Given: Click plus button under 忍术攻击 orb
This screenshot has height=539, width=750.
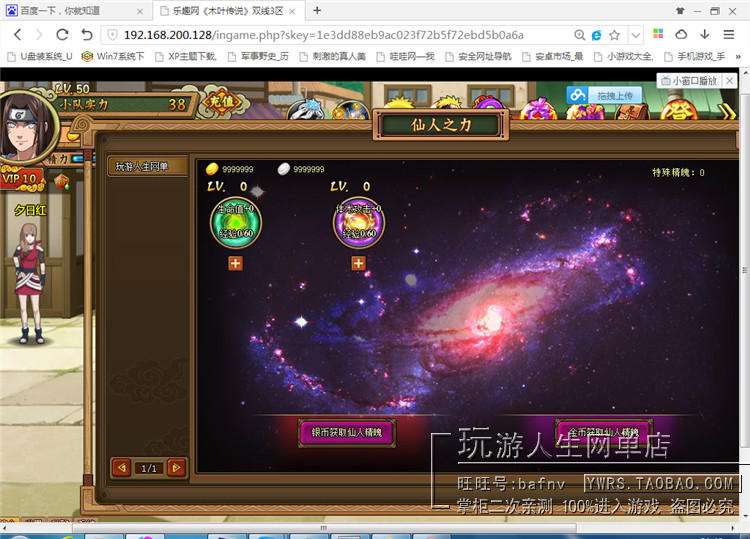Looking at the screenshot, I should click(358, 263).
